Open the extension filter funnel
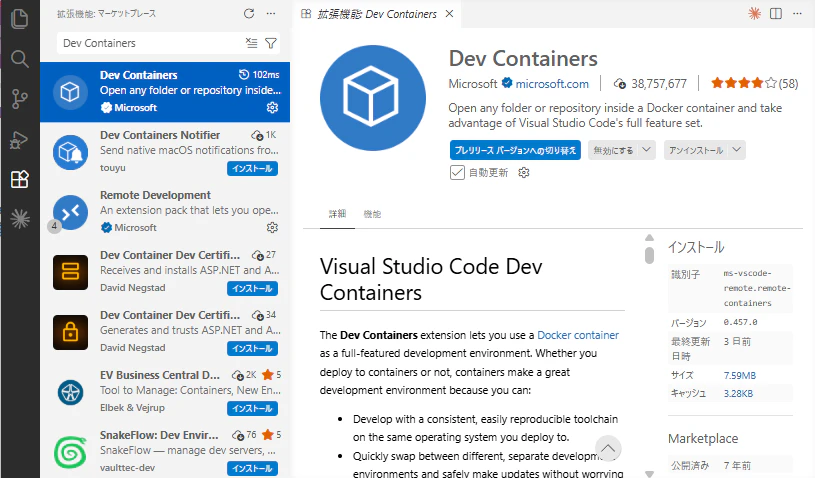Image resolution: width=815 pixels, height=478 pixels. pyautogui.click(x=271, y=43)
